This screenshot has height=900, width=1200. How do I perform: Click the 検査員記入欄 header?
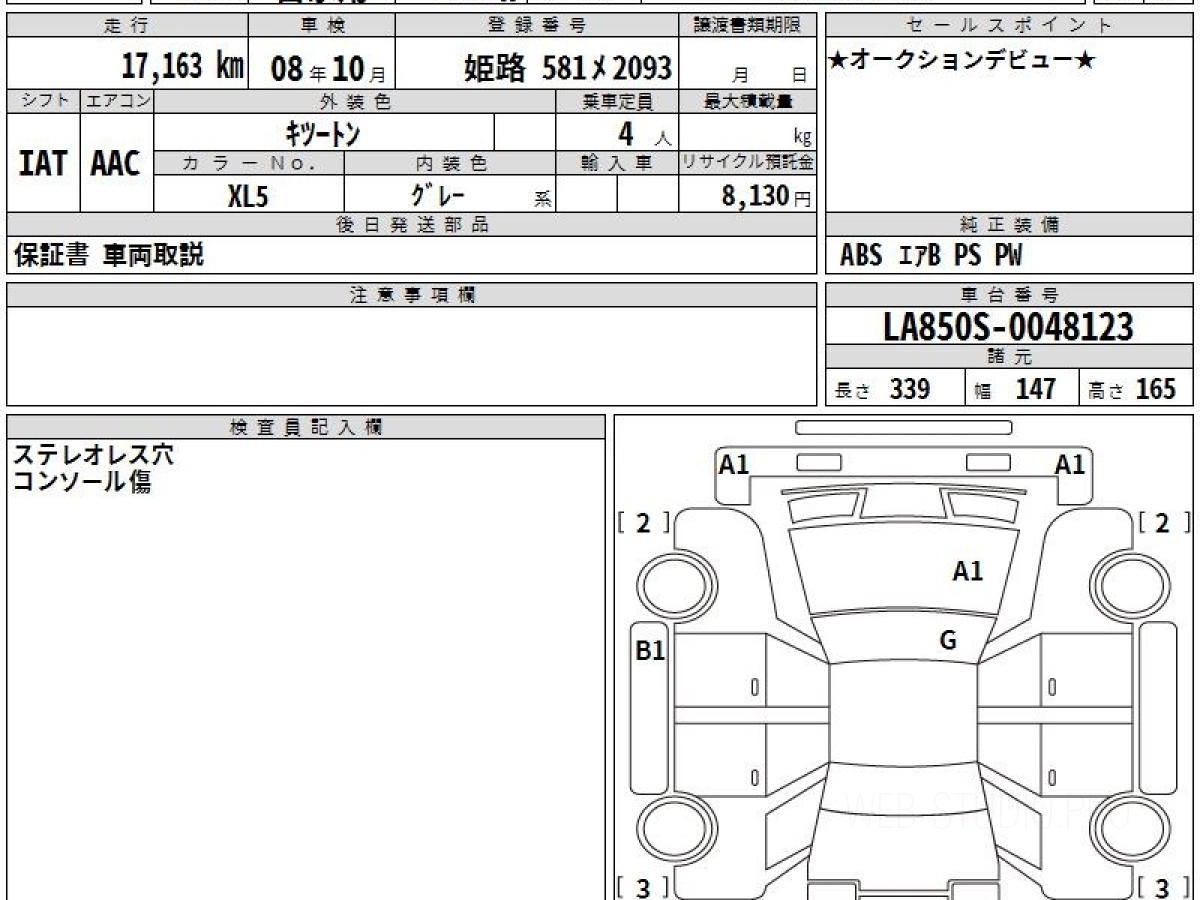[x=306, y=427]
